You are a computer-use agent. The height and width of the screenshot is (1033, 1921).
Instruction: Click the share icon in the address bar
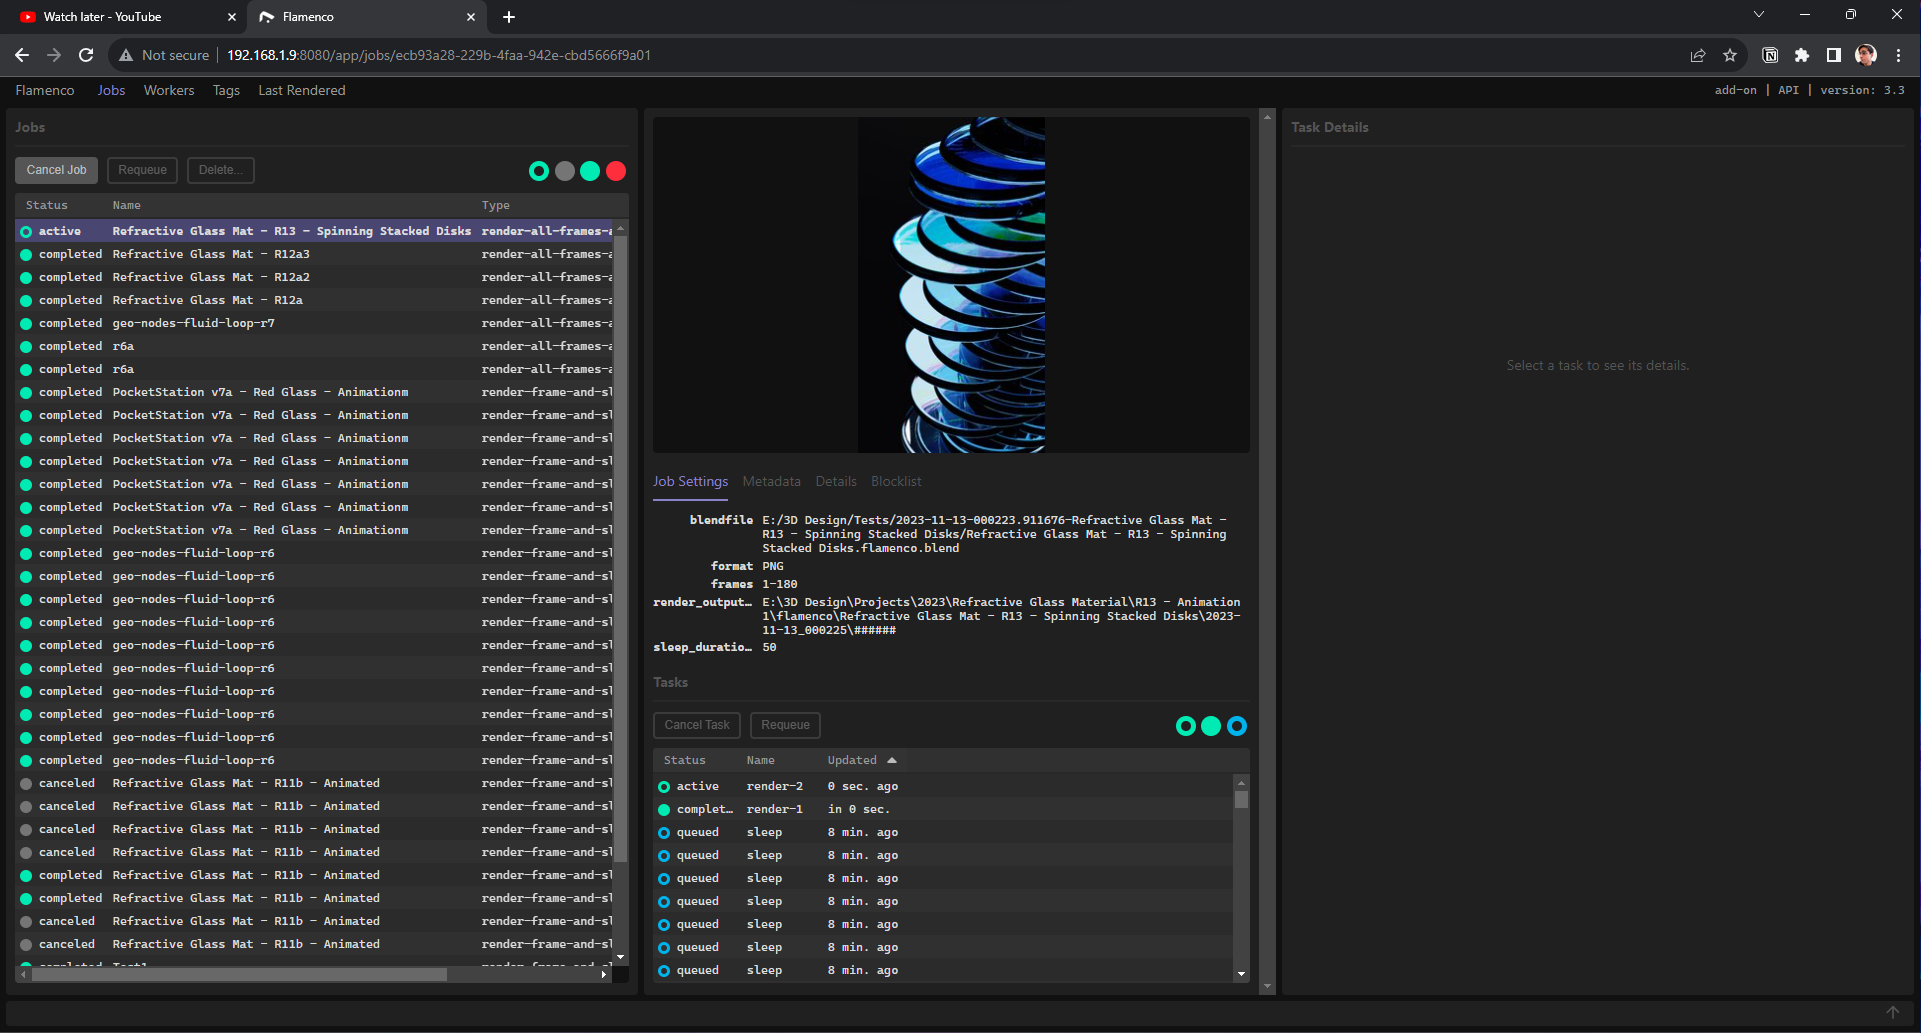click(x=1698, y=55)
